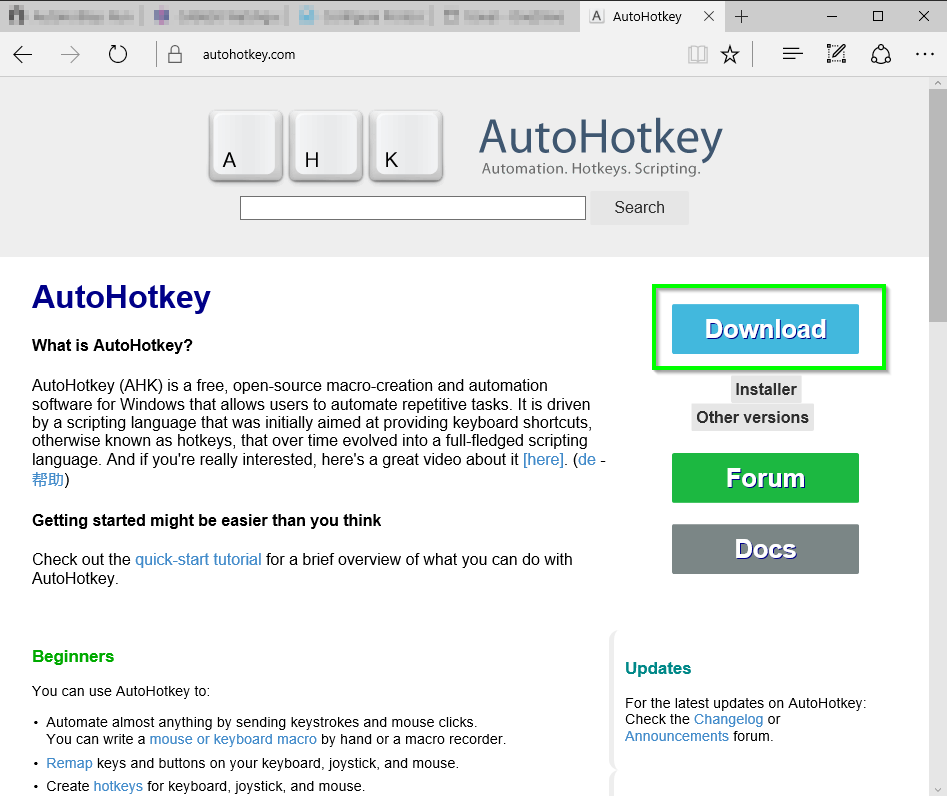Focus the site search text box
This screenshot has height=796, width=947.
pyautogui.click(x=413, y=208)
